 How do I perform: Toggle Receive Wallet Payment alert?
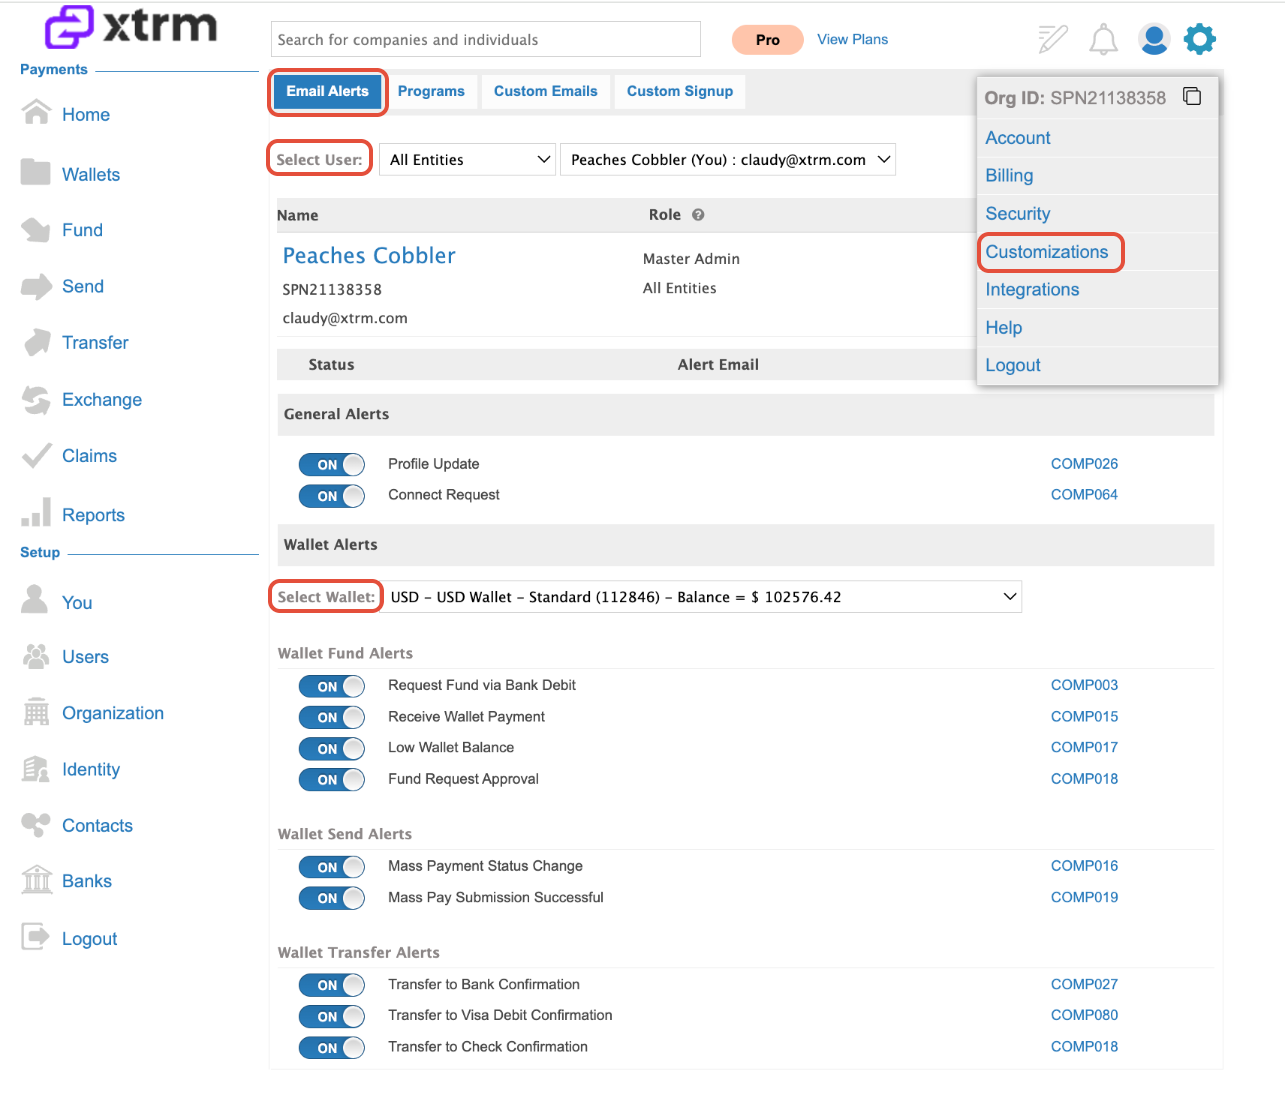(332, 718)
